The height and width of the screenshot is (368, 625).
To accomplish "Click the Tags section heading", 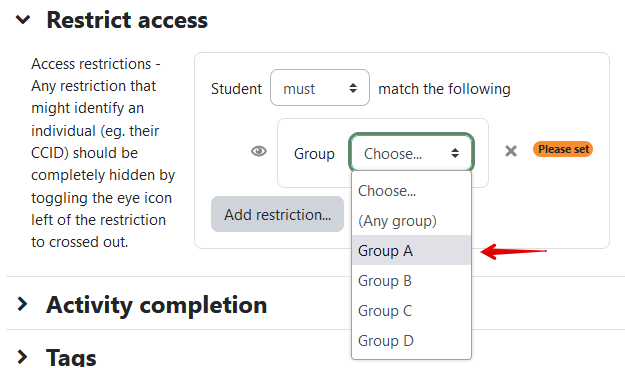I will click(71, 357).
